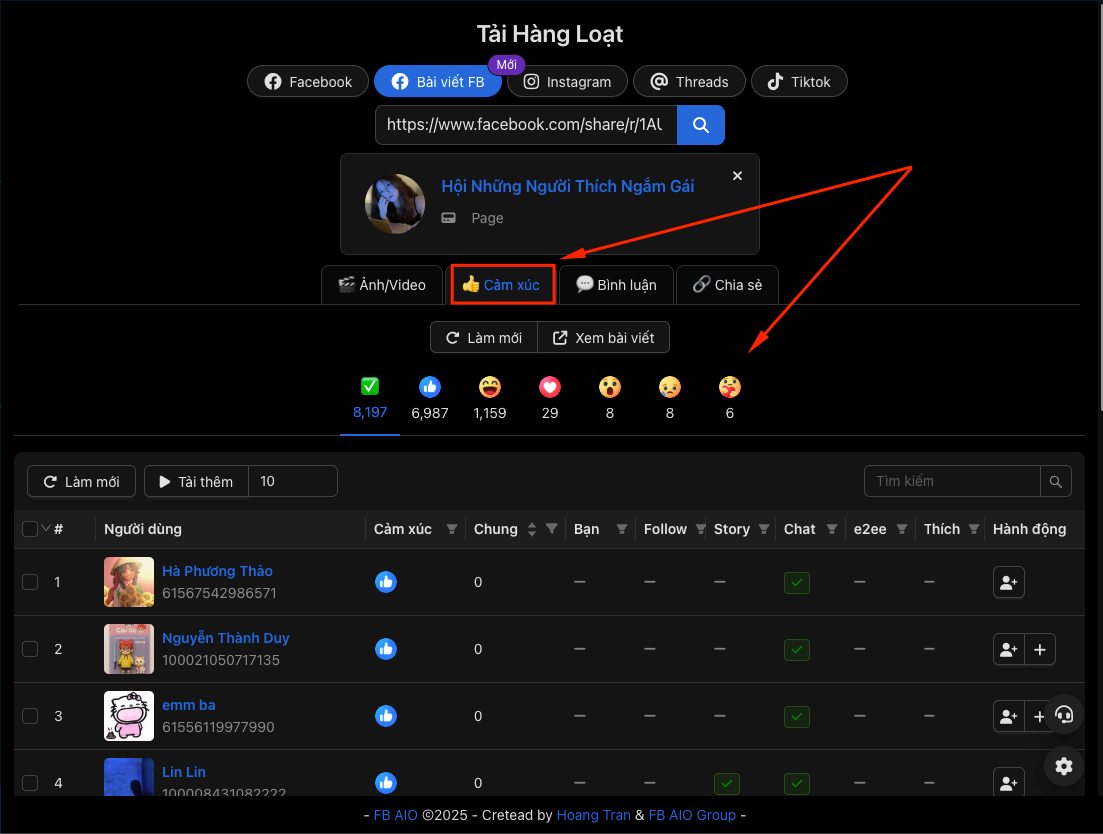Open Nguyễn Thành Duy profile link
The image size is (1103, 834).
click(226, 638)
